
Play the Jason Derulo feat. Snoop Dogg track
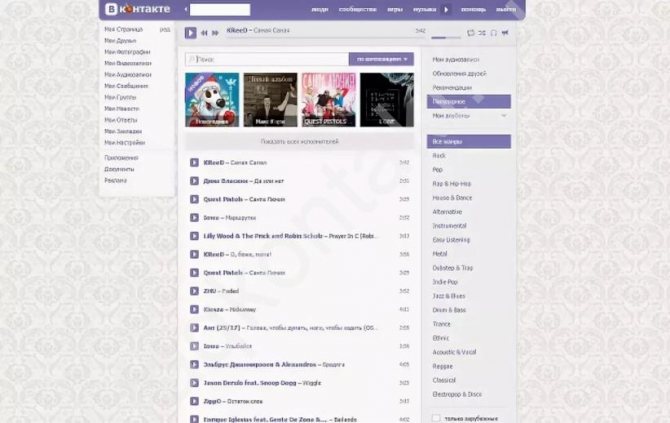click(194, 383)
